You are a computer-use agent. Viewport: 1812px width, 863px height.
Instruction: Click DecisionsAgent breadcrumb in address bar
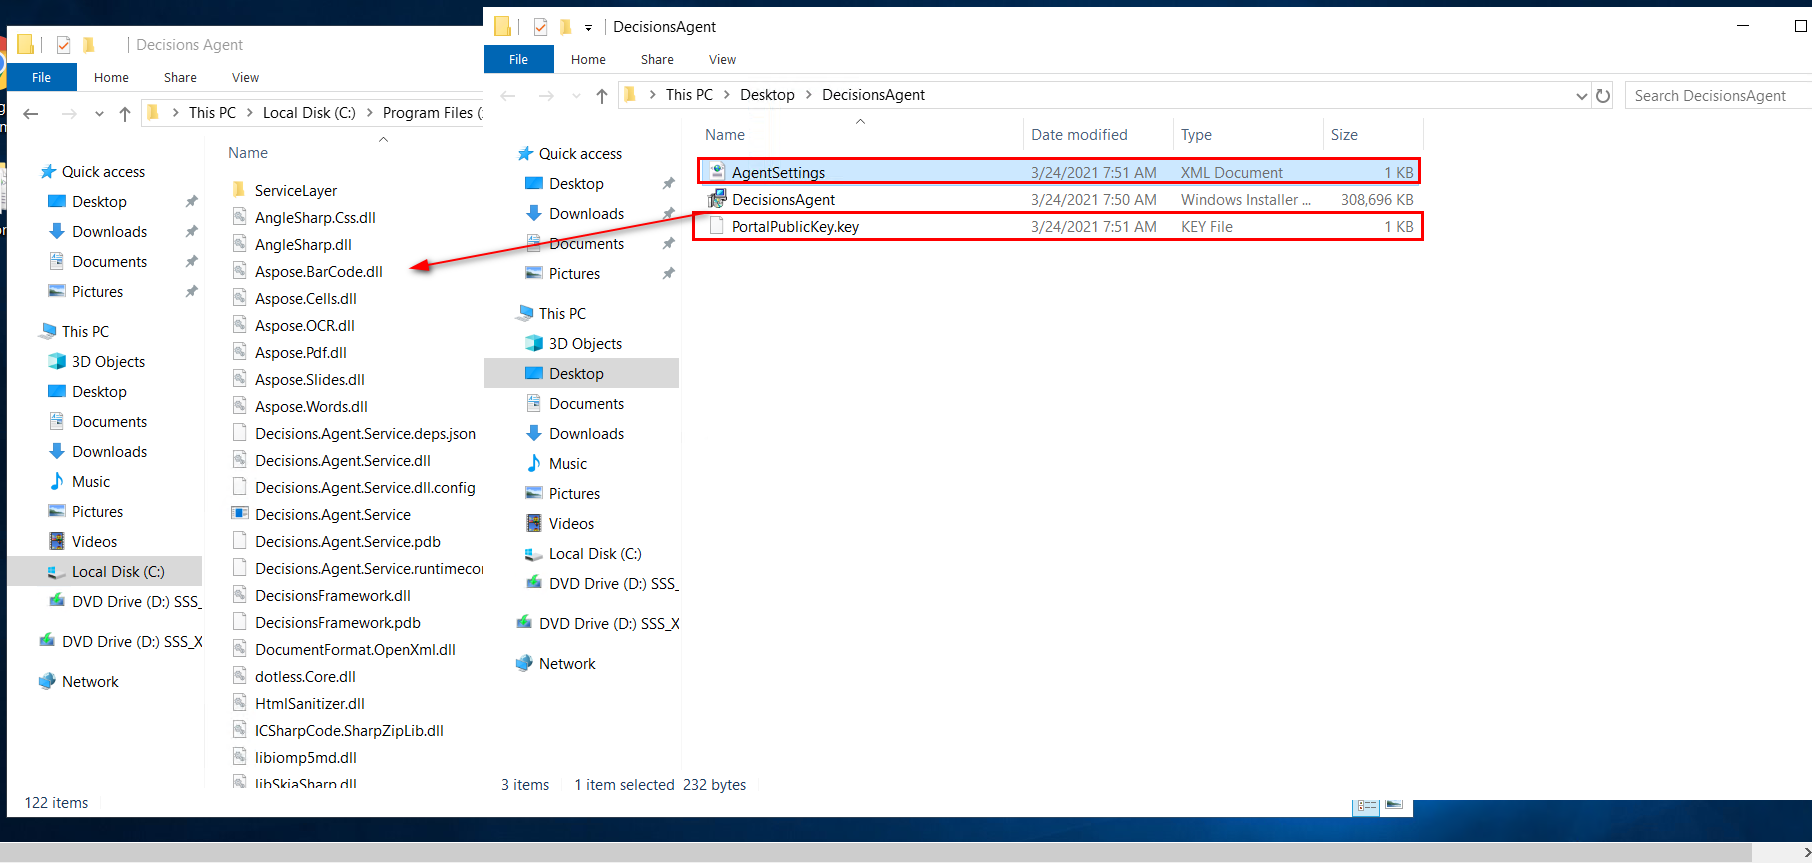[873, 95]
